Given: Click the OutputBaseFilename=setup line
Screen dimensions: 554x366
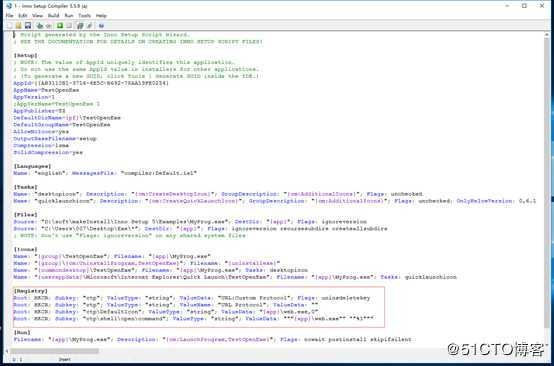Looking at the screenshot, I should point(55,138).
